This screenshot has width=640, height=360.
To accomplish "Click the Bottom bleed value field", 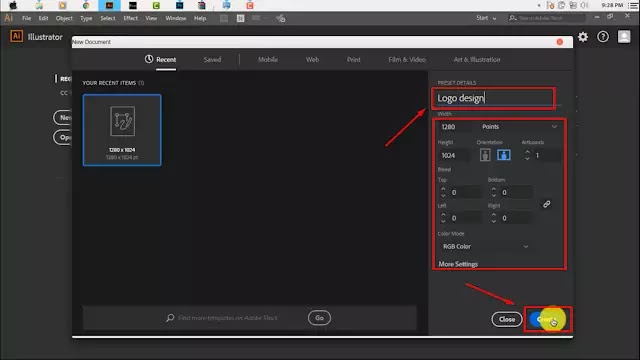I will pyautogui.click(x=516, y=192).
